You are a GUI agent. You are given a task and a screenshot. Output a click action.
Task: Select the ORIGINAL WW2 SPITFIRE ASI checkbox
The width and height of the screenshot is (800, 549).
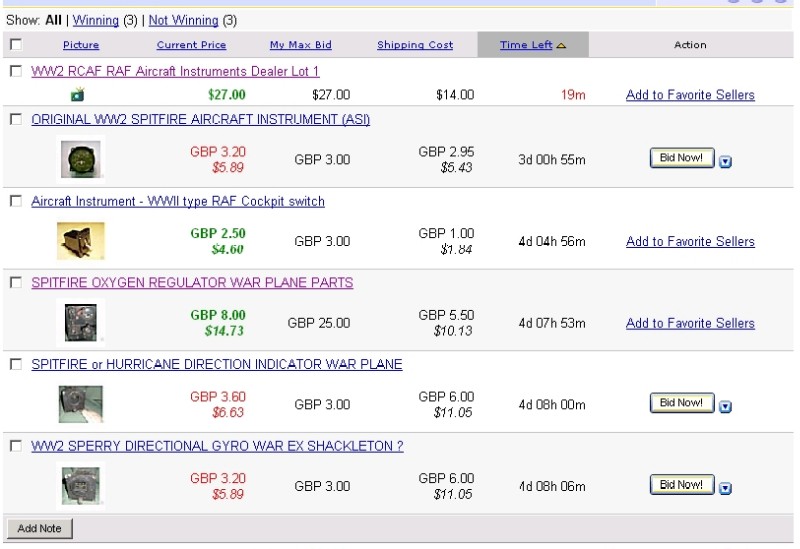pyautogui.click(x=16, y=119)
